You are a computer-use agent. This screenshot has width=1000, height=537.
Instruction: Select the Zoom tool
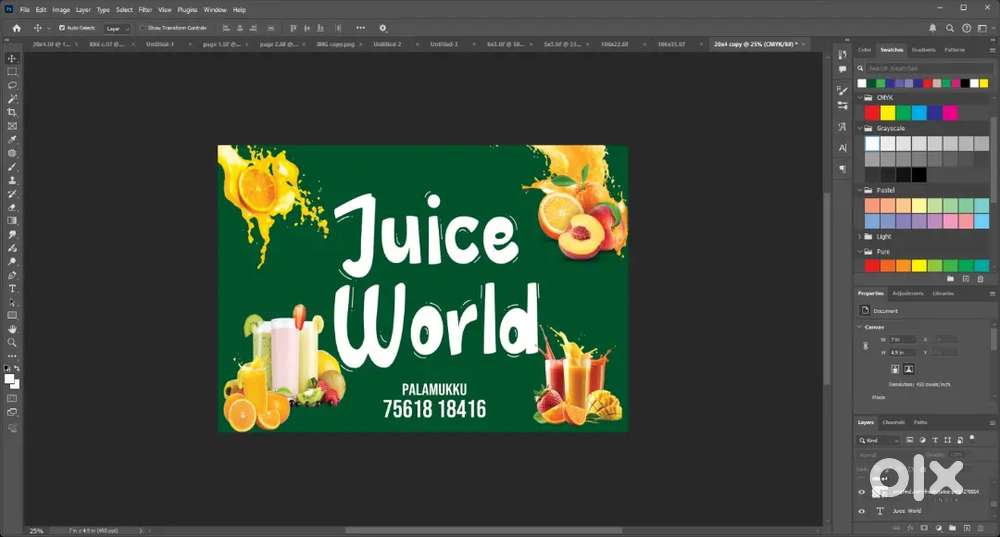(x=12, y=342)
